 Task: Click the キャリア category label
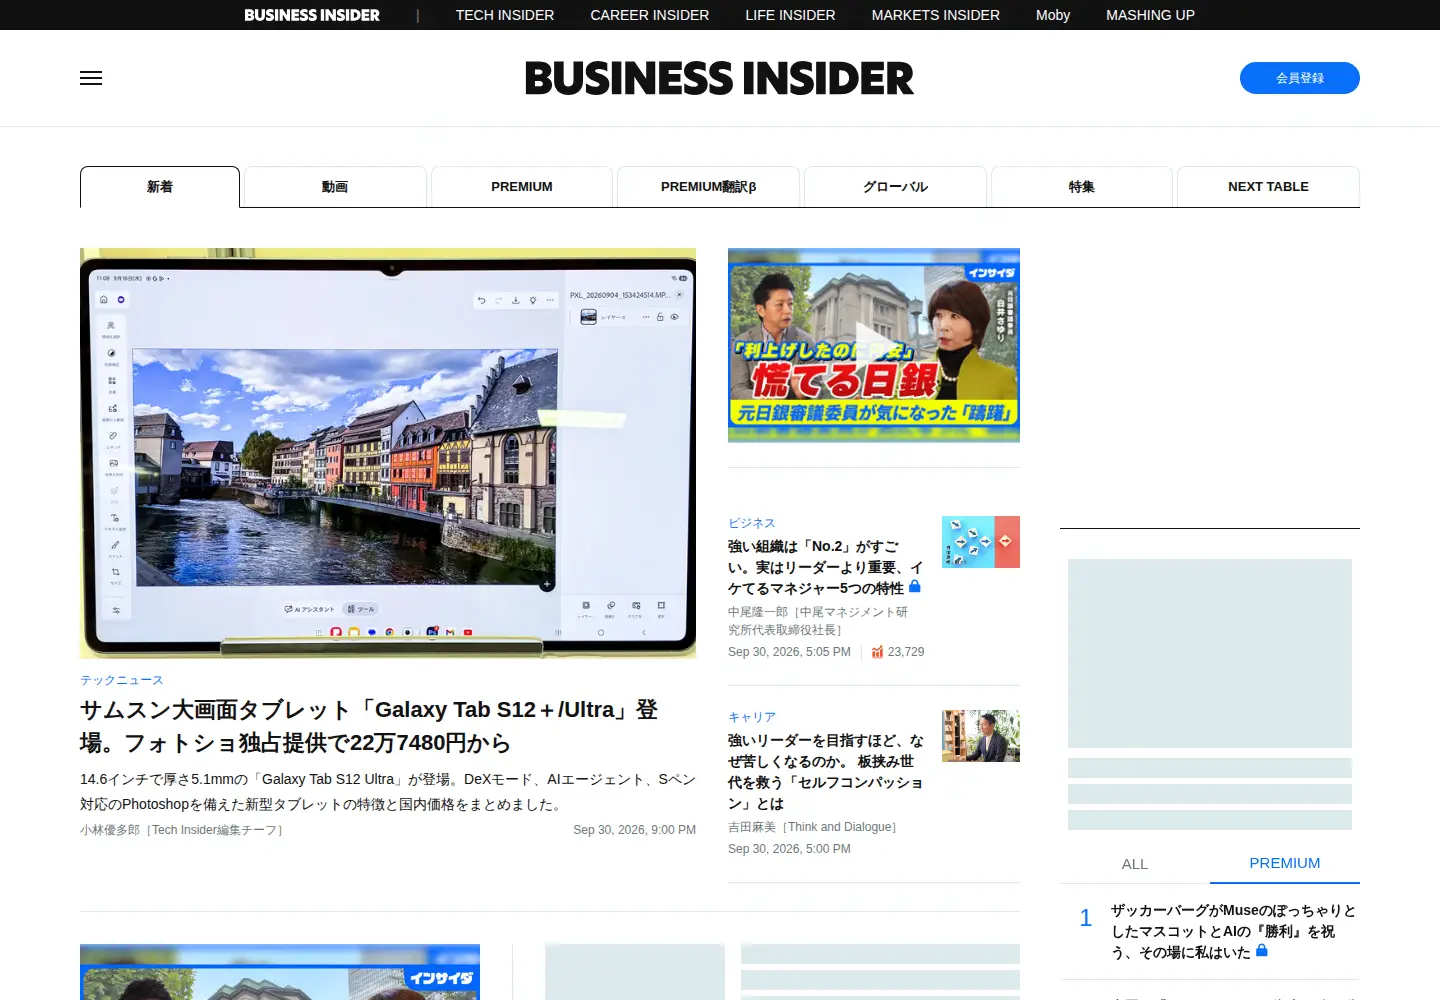point(752,717)
